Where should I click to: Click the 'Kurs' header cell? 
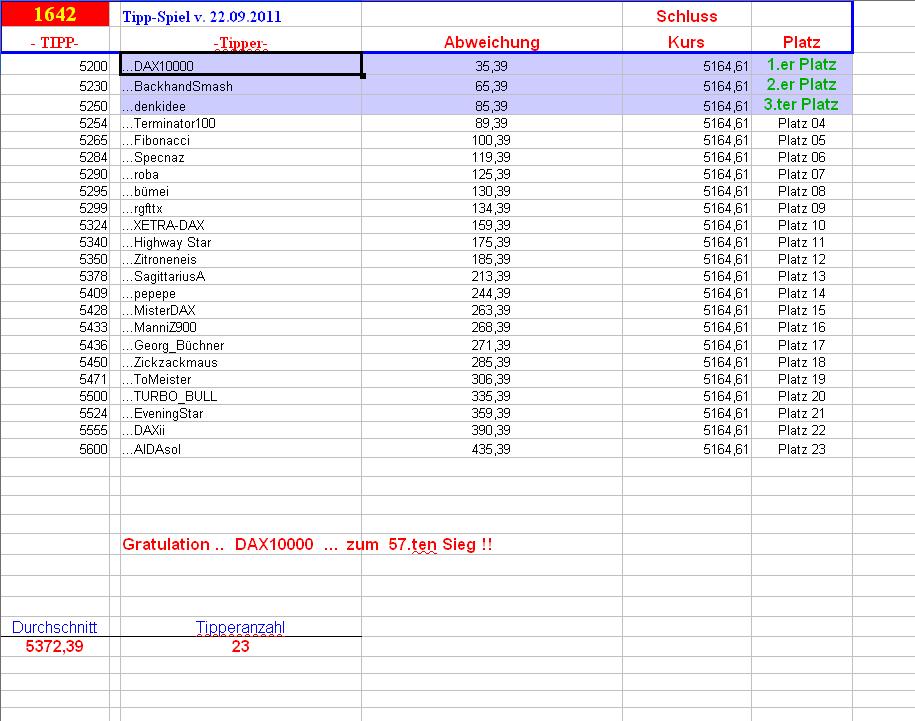click(x=686, y=42)
